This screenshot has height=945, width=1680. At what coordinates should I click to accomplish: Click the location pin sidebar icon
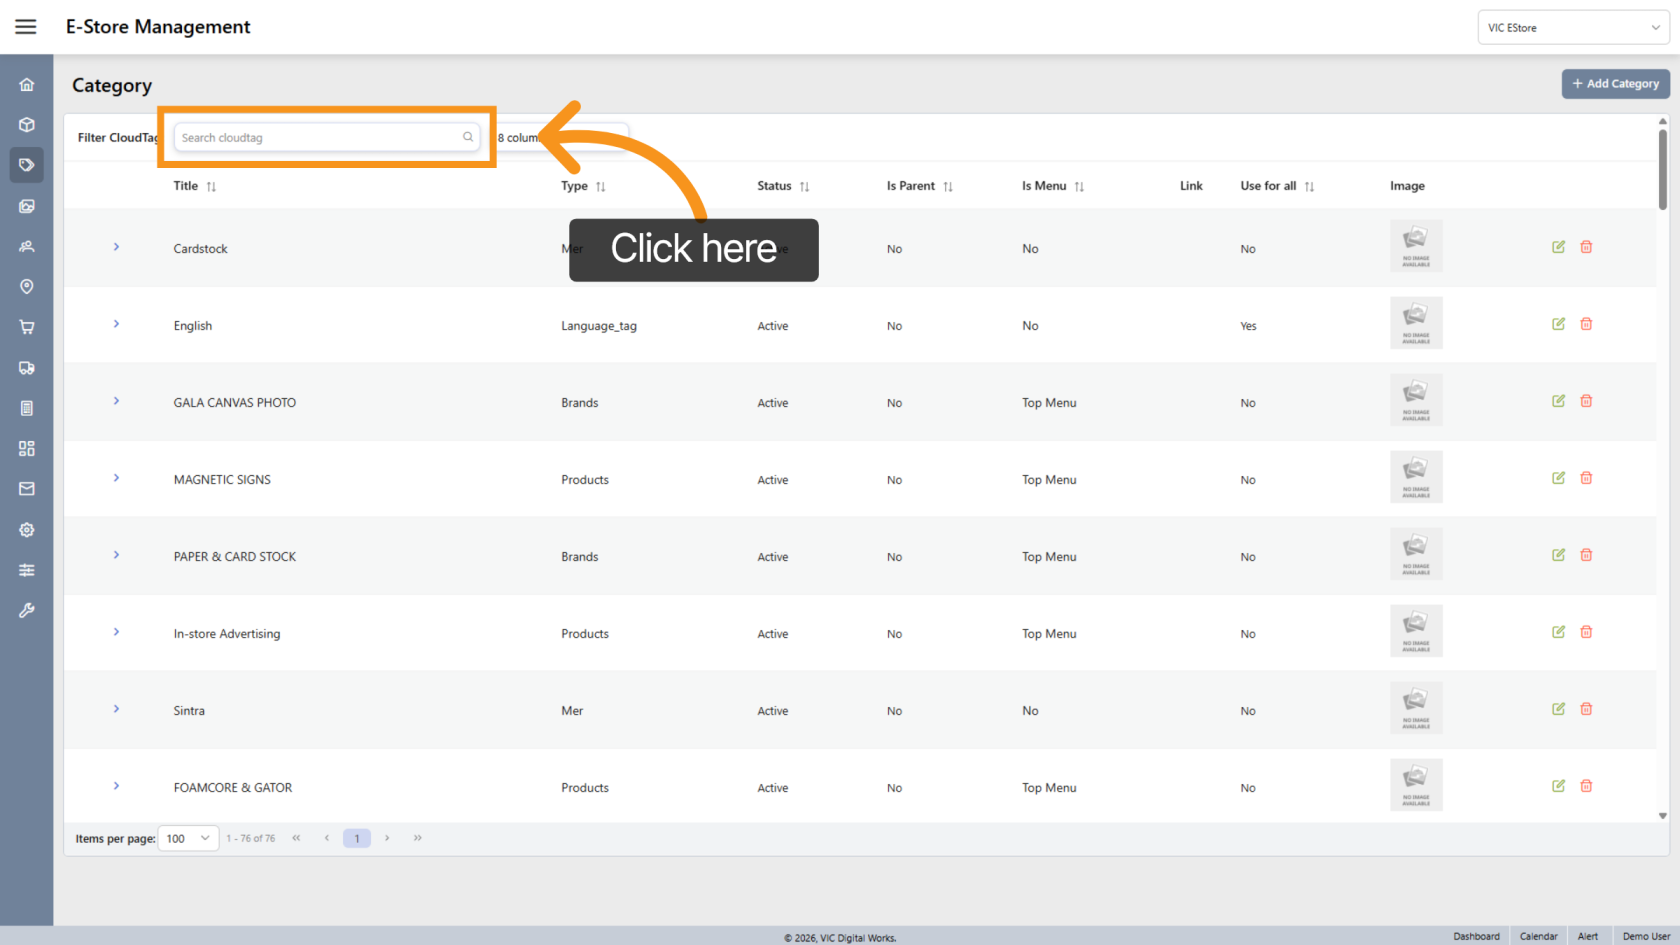pos(27,287)
